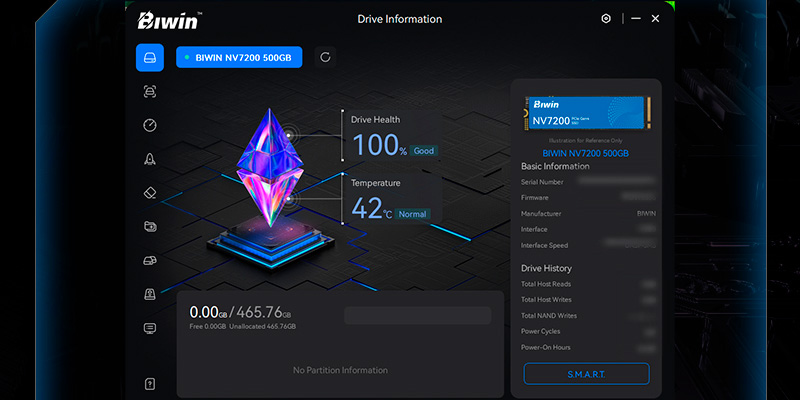Click the refresh drive list icon
The height and width of the screenshot is (400, 800).
[325, 57]
